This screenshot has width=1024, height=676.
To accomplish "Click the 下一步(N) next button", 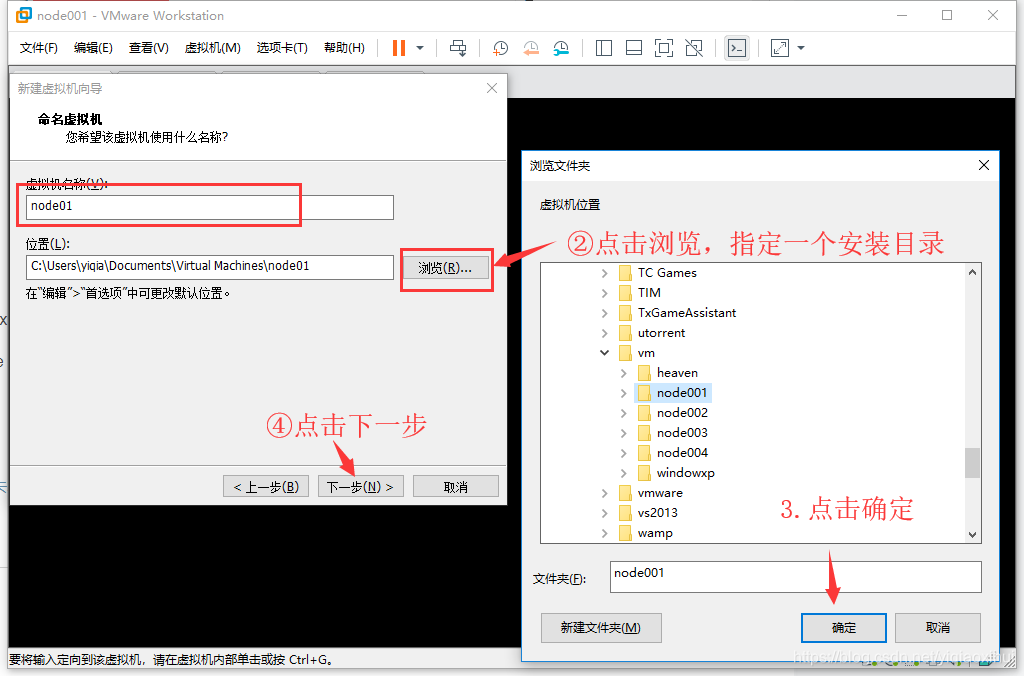I will 360,487.
